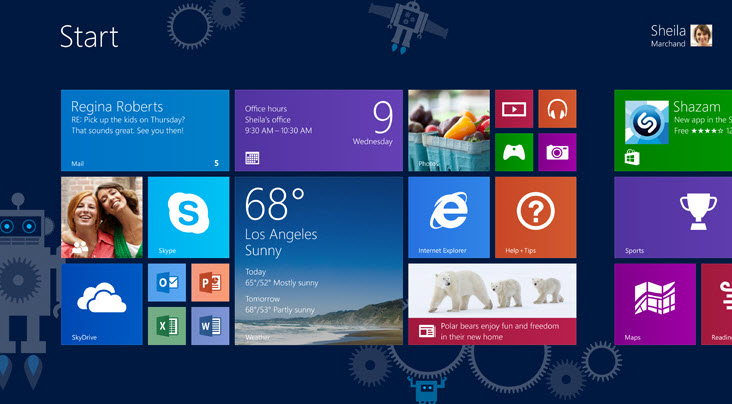Viewport: 732px width, 404px height.
Task: Open Mail tile from Regina Roberts
Action: pos(145,130)
